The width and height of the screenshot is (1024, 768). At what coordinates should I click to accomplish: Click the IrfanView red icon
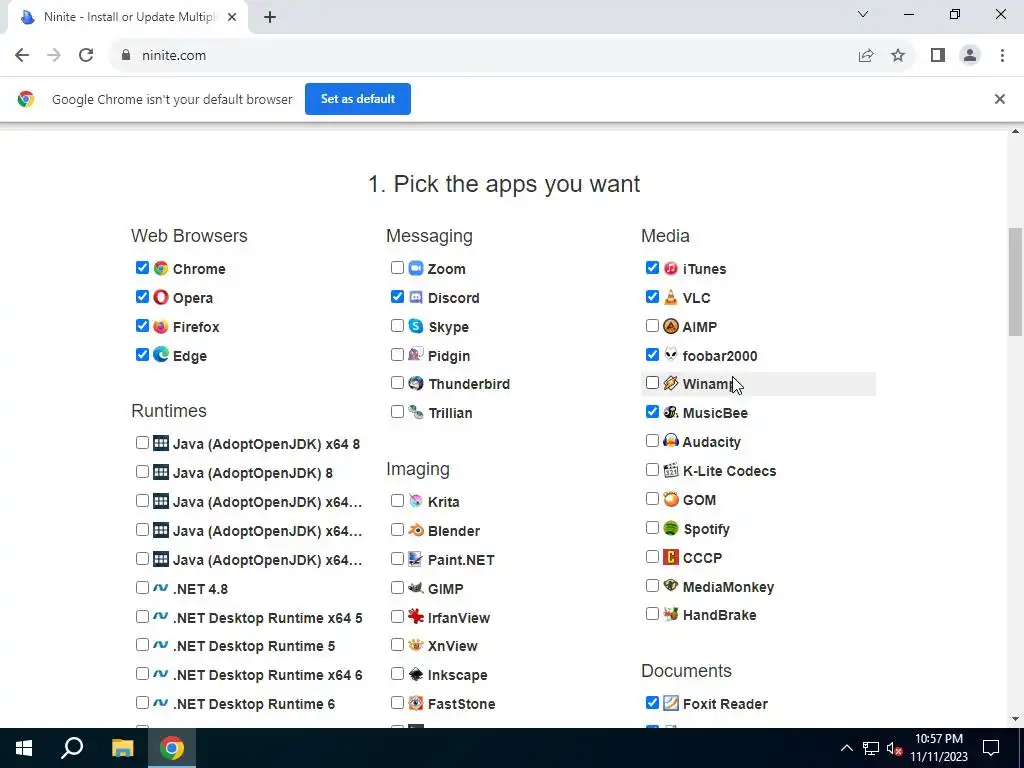tap(416, 616)
